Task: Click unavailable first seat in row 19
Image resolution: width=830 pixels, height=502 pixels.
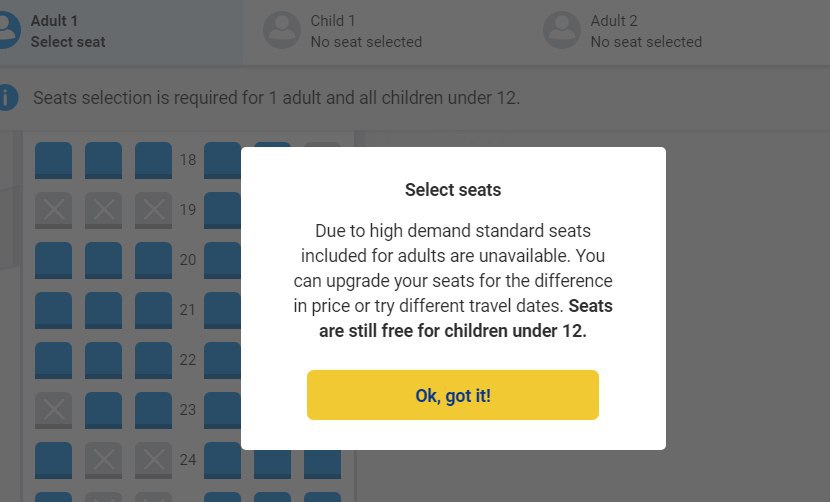Action: coord(53,210)
